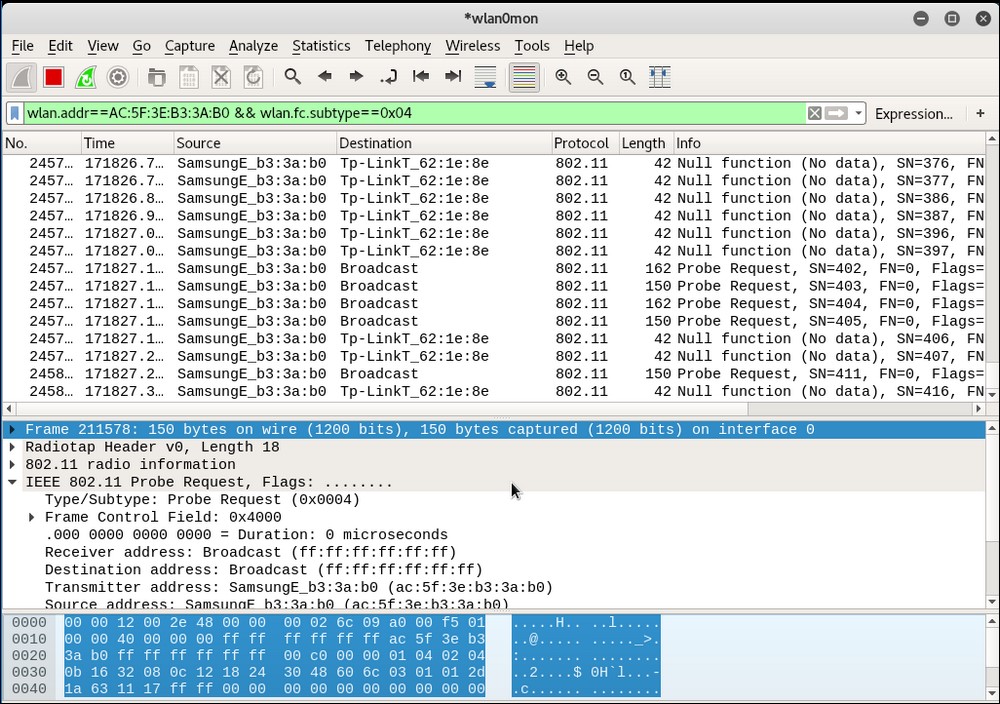Screen dimensions: 1000x704
Task: Click the start capture shark fin icon
Action: coord(22,77)
